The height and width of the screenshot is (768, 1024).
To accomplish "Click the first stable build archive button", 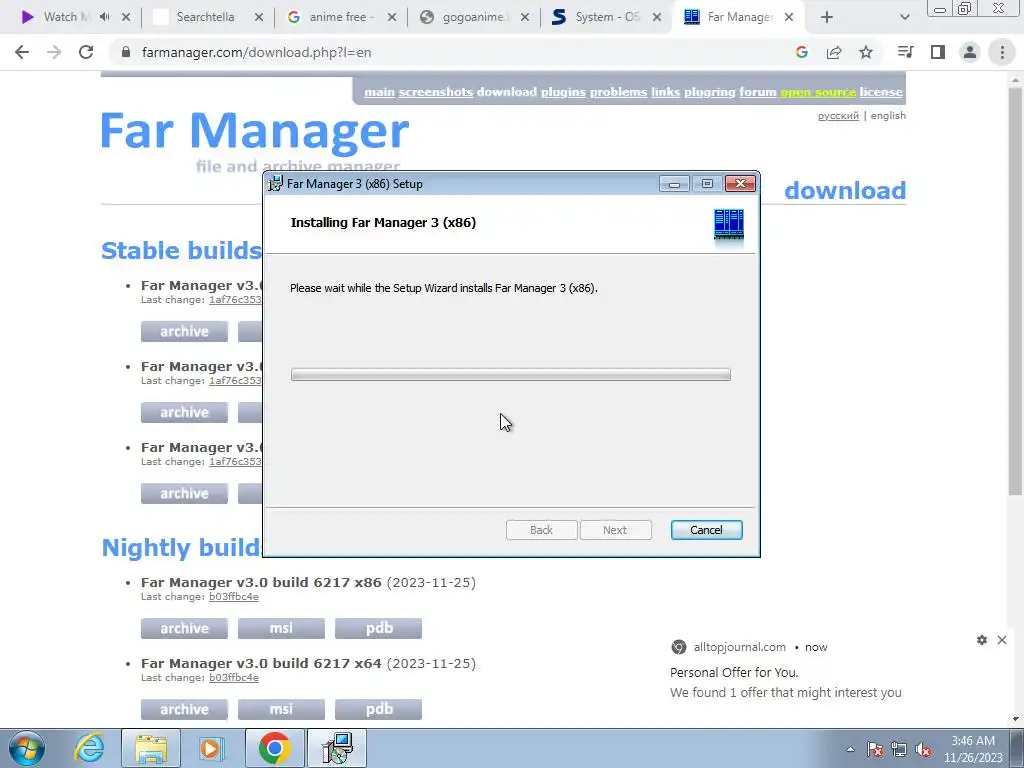I will (x=184, y=331).
